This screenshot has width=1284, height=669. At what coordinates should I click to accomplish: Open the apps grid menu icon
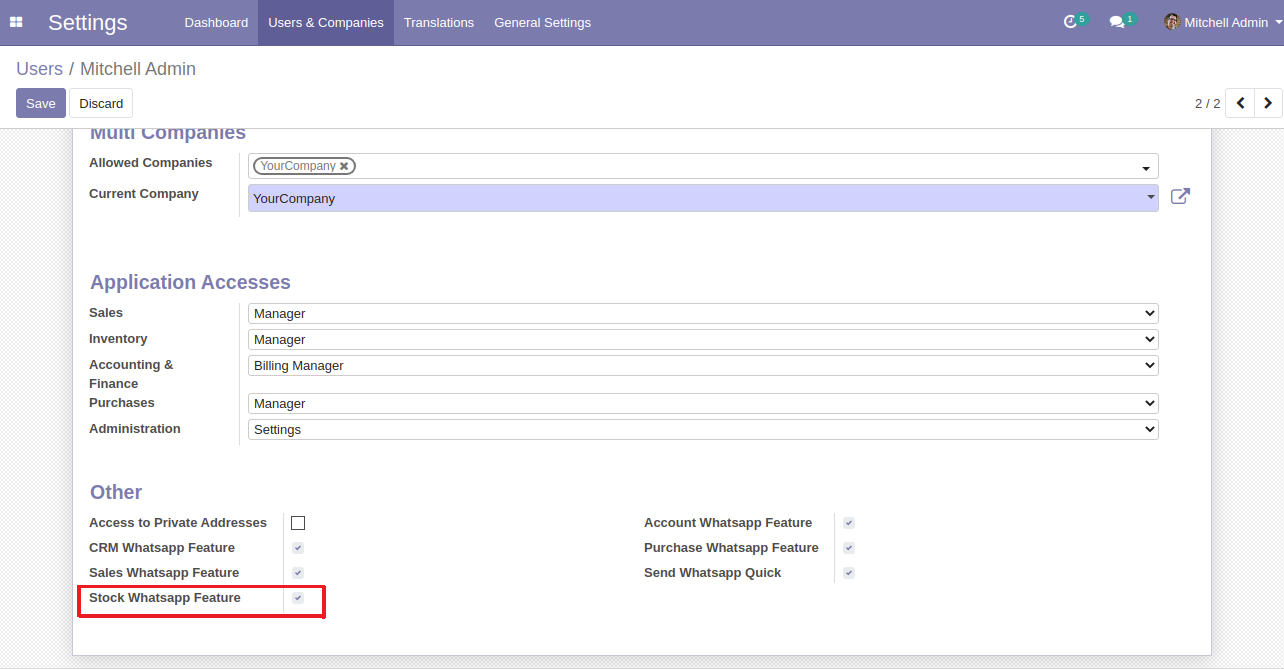(x=16, y=22)
